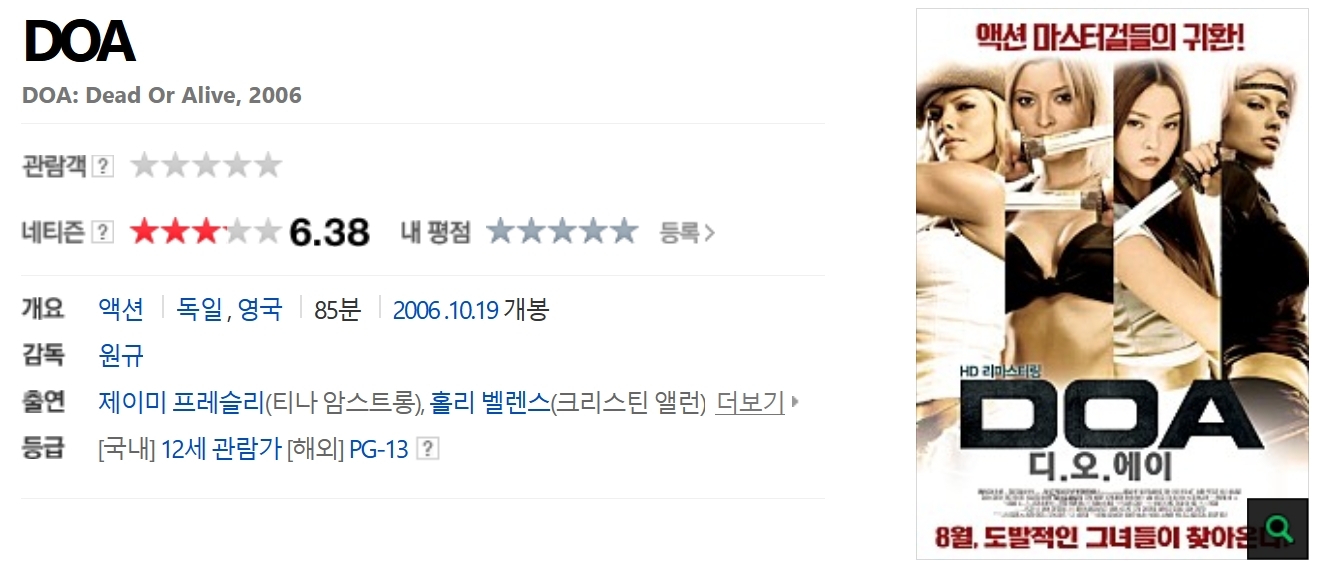Image resolution: width=1321 pixels, height=578 pixels.
Task: Open actor 홀리 벨렌스's page
Action: 490,403
